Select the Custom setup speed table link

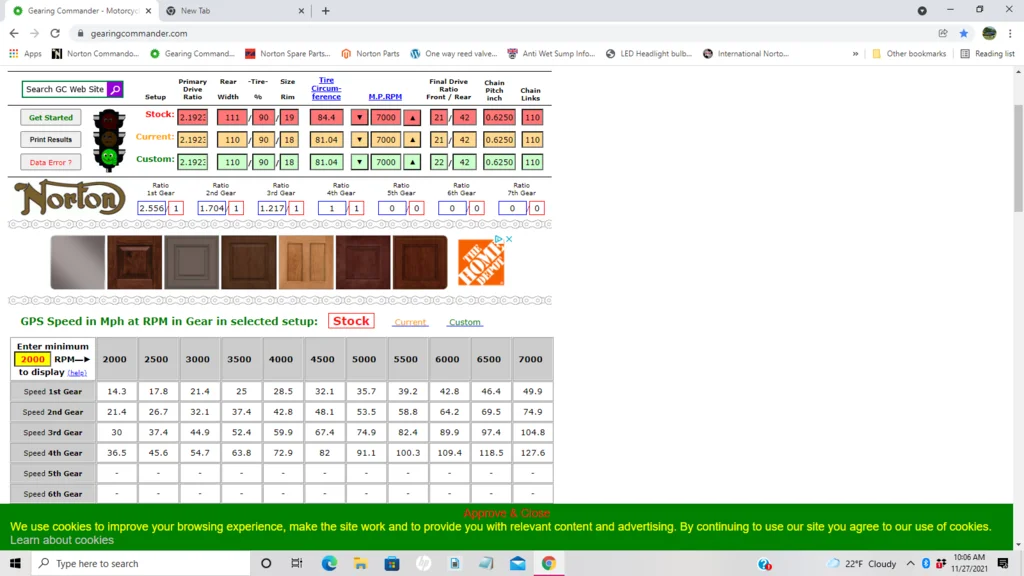(x=464, y=322)
